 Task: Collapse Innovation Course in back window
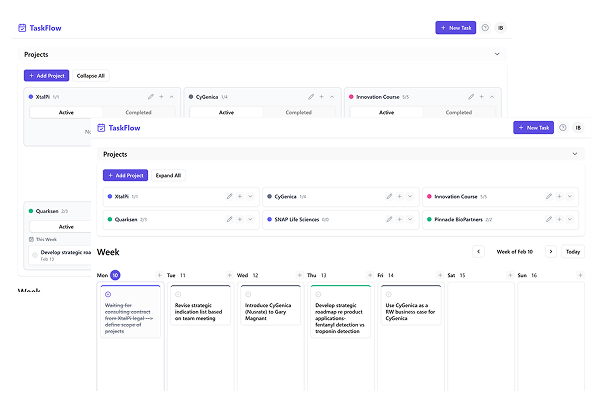click(492, 97)
